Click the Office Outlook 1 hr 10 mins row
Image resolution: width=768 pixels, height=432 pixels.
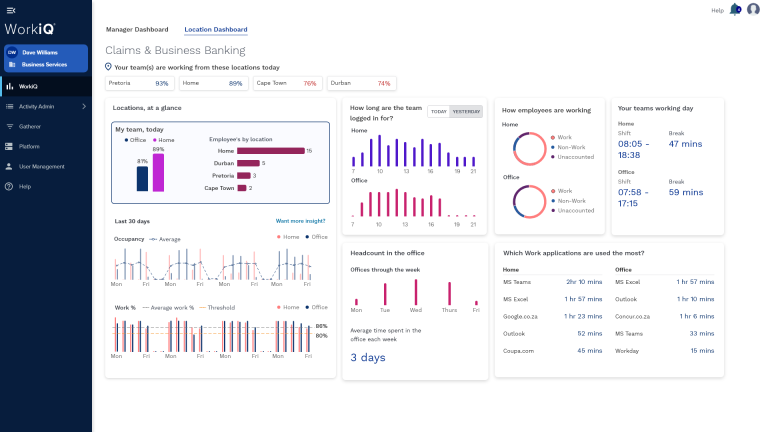(665, 299)
